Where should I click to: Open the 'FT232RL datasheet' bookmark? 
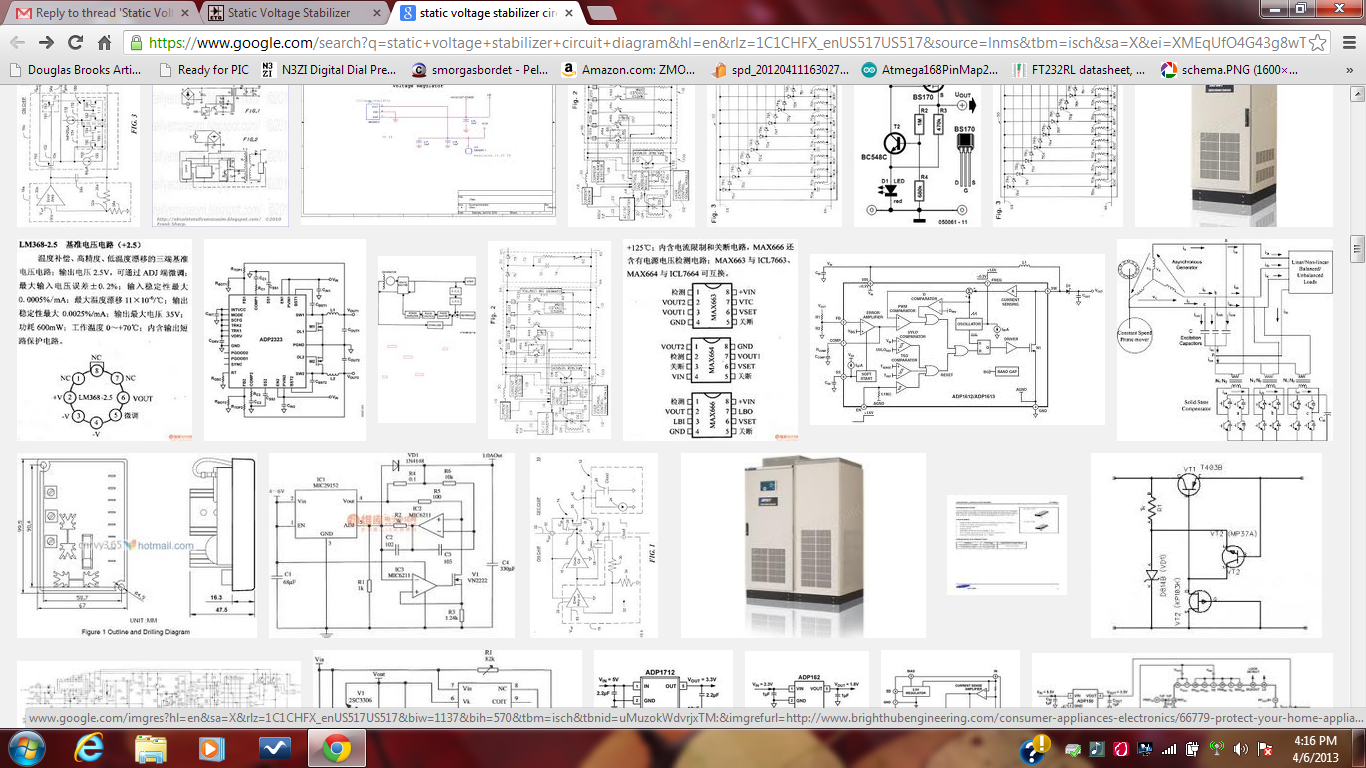1079,70
